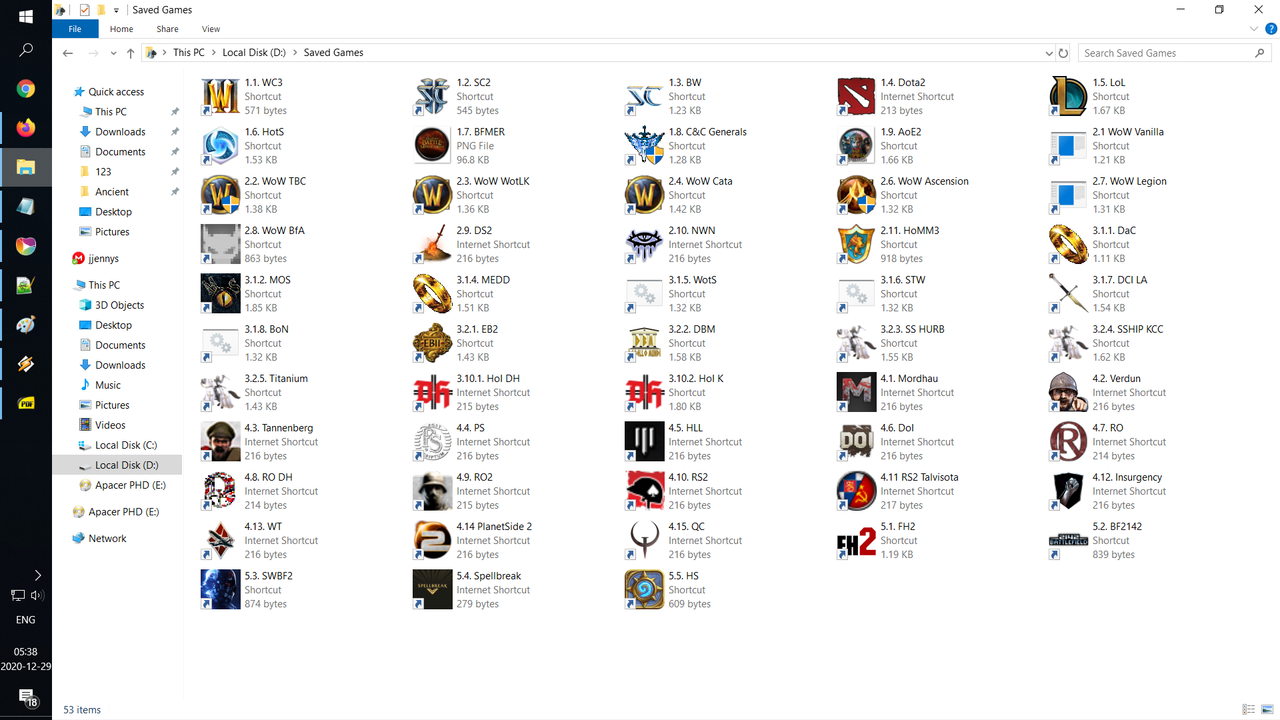Select the 1.5. LoL icon
Image resolution: width=1280 pixels, height=720 pixels.
[1068, 96]
